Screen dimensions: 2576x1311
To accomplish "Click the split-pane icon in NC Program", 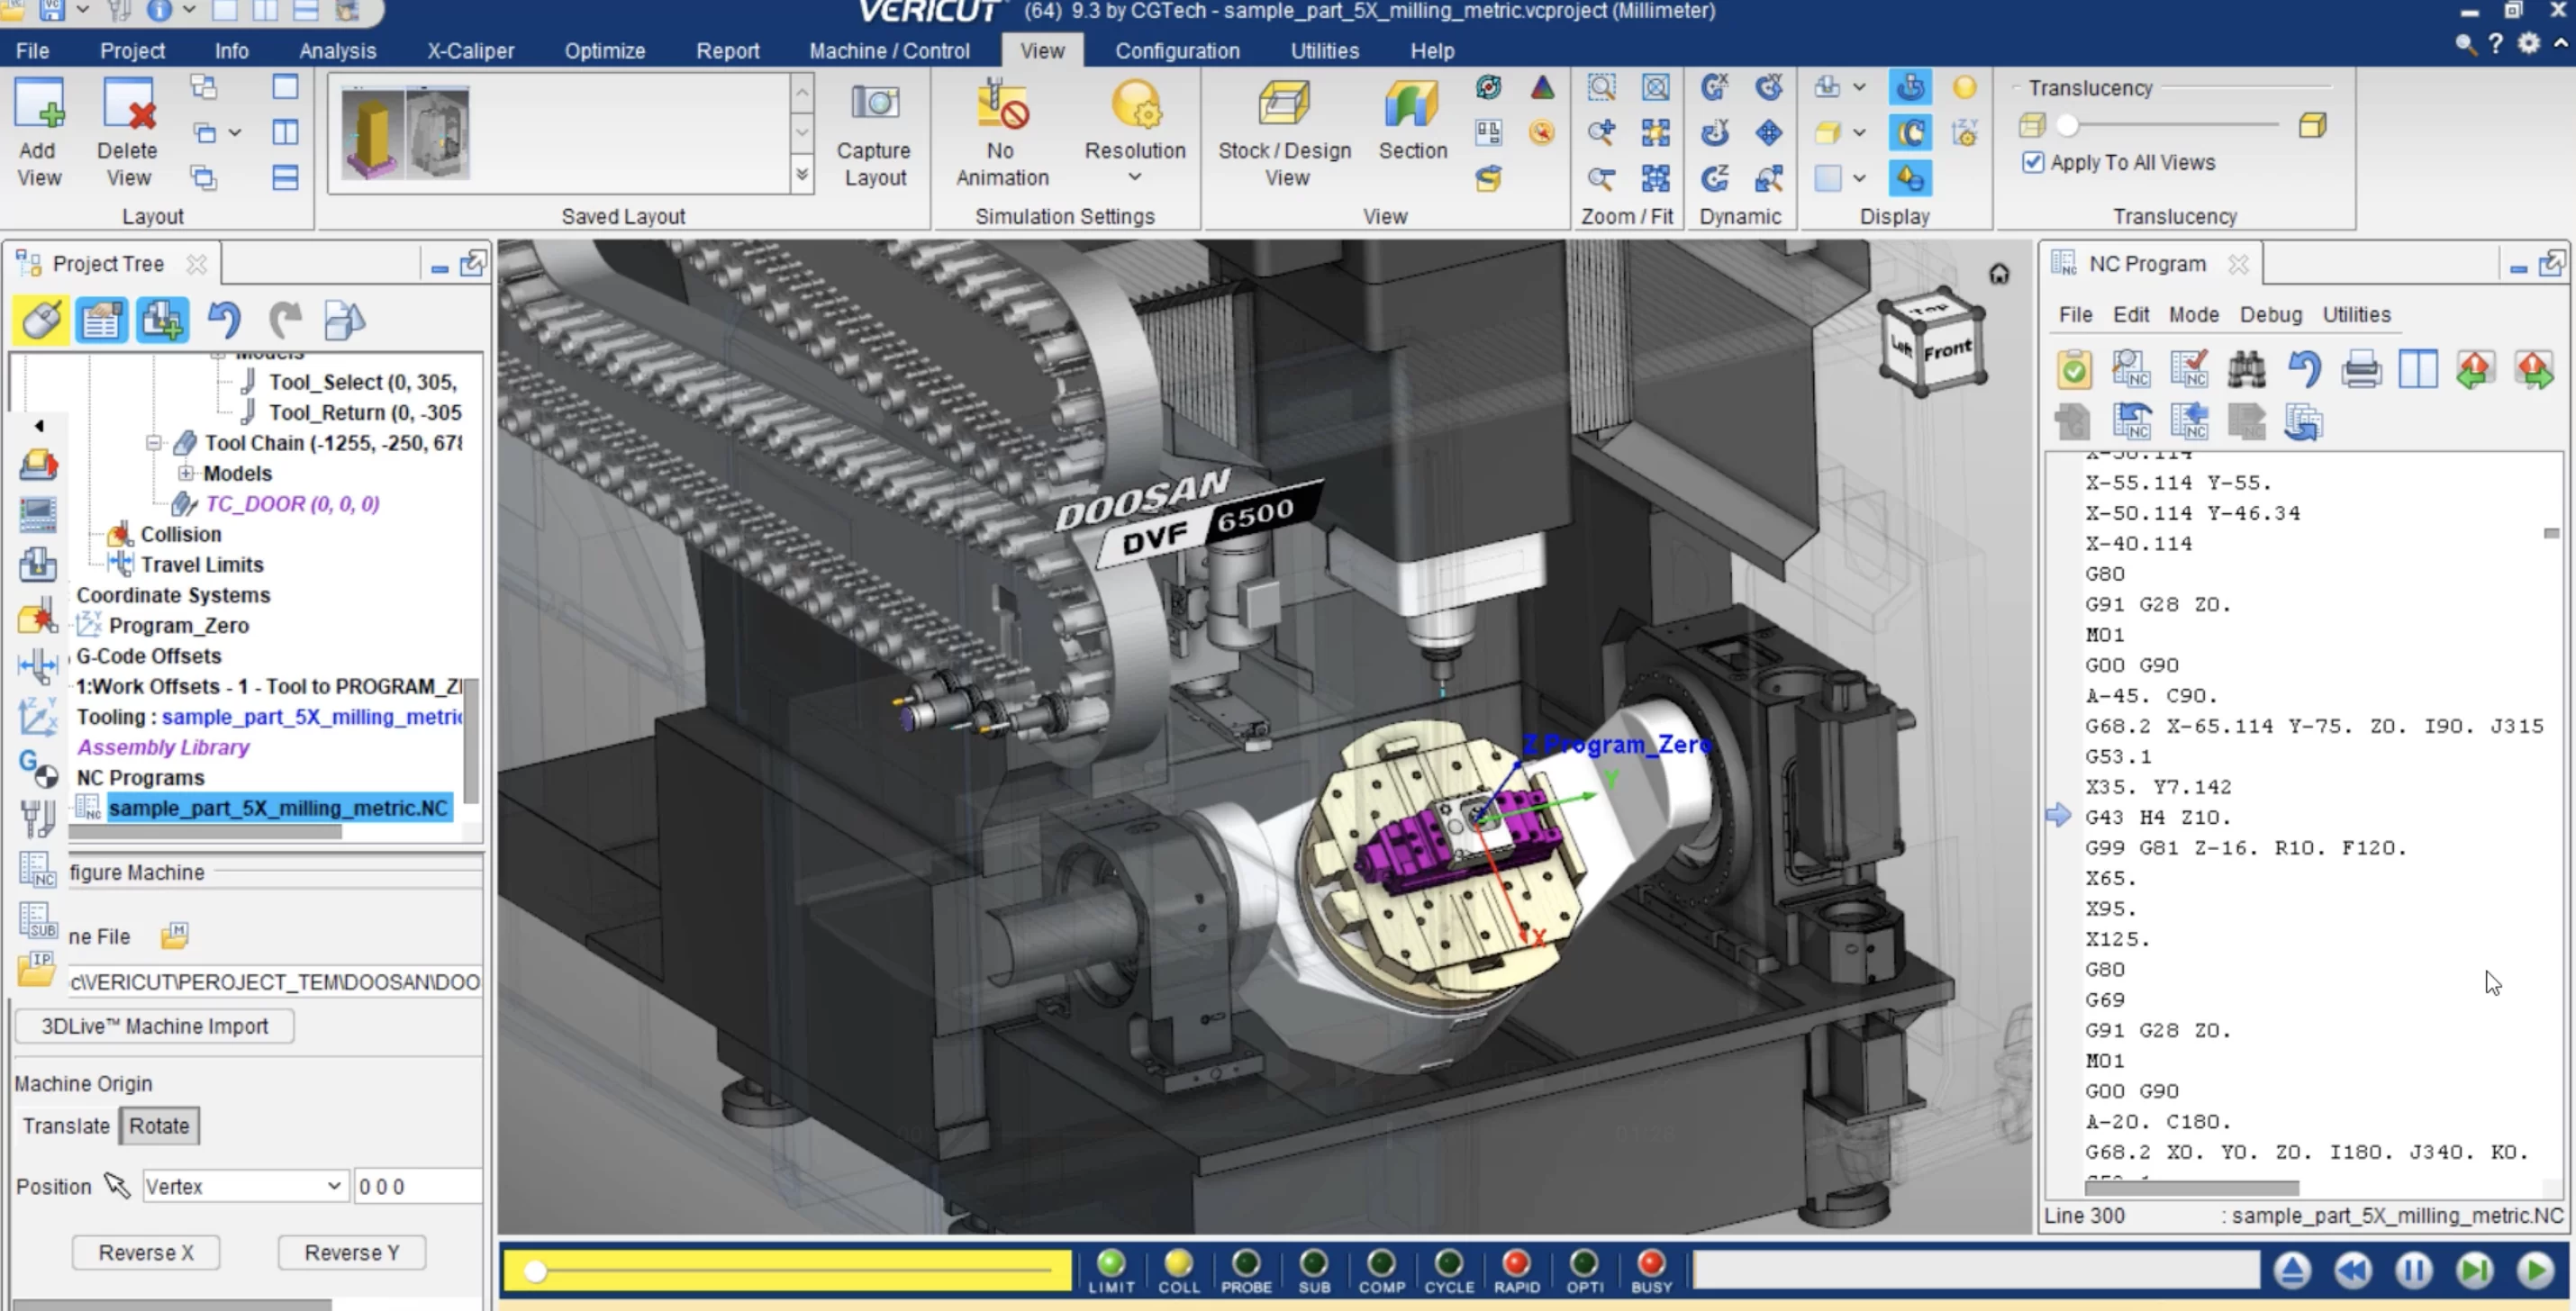I will 2418,369.
